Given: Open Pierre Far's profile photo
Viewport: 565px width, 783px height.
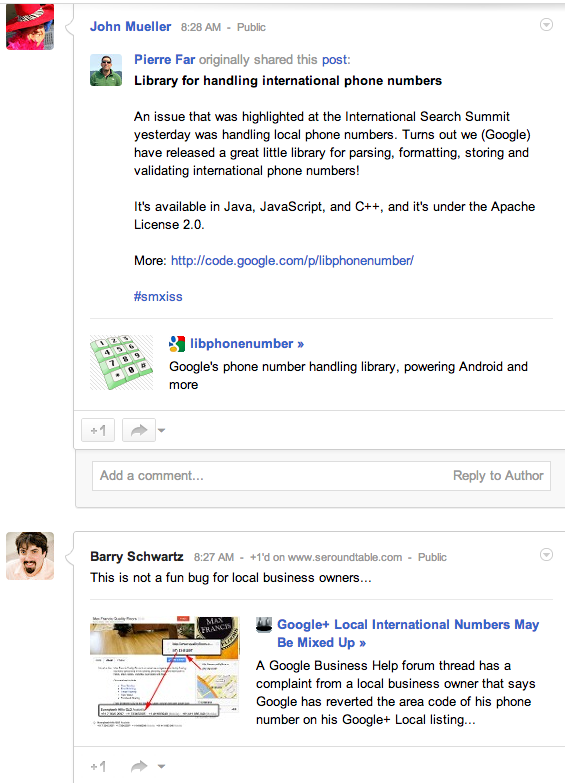Looking at the screenshot, I should 106,70.
